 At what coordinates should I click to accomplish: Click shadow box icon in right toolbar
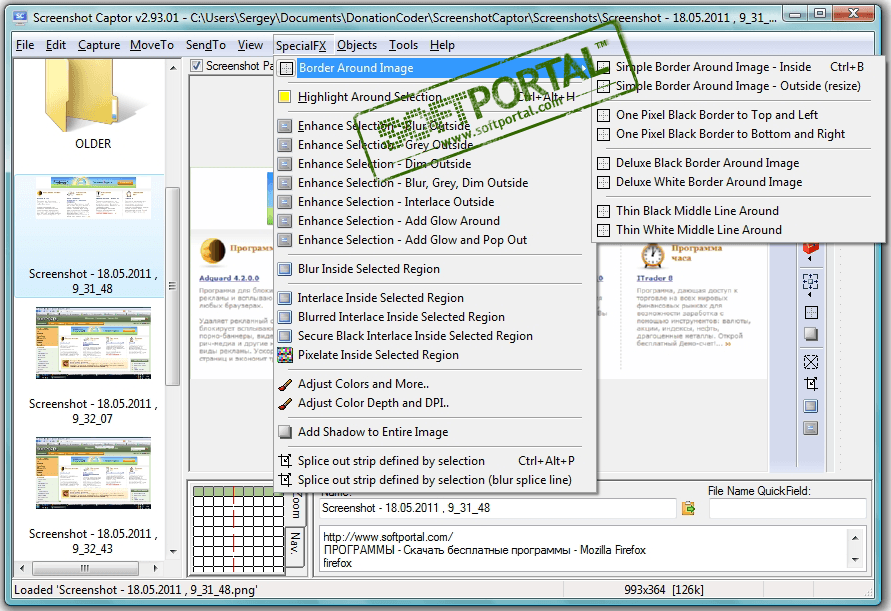(811, 334)
